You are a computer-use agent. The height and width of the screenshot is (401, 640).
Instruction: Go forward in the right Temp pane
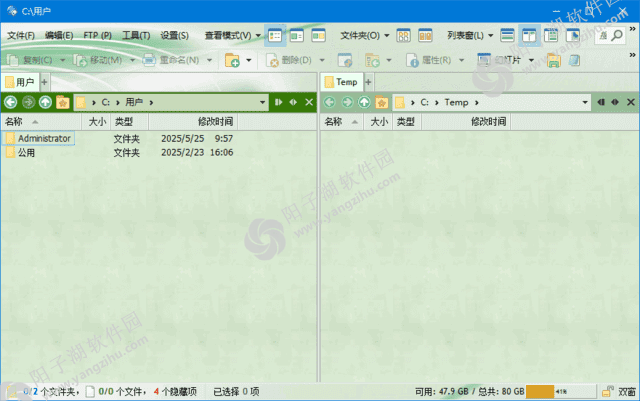click(x=347, y=102)
